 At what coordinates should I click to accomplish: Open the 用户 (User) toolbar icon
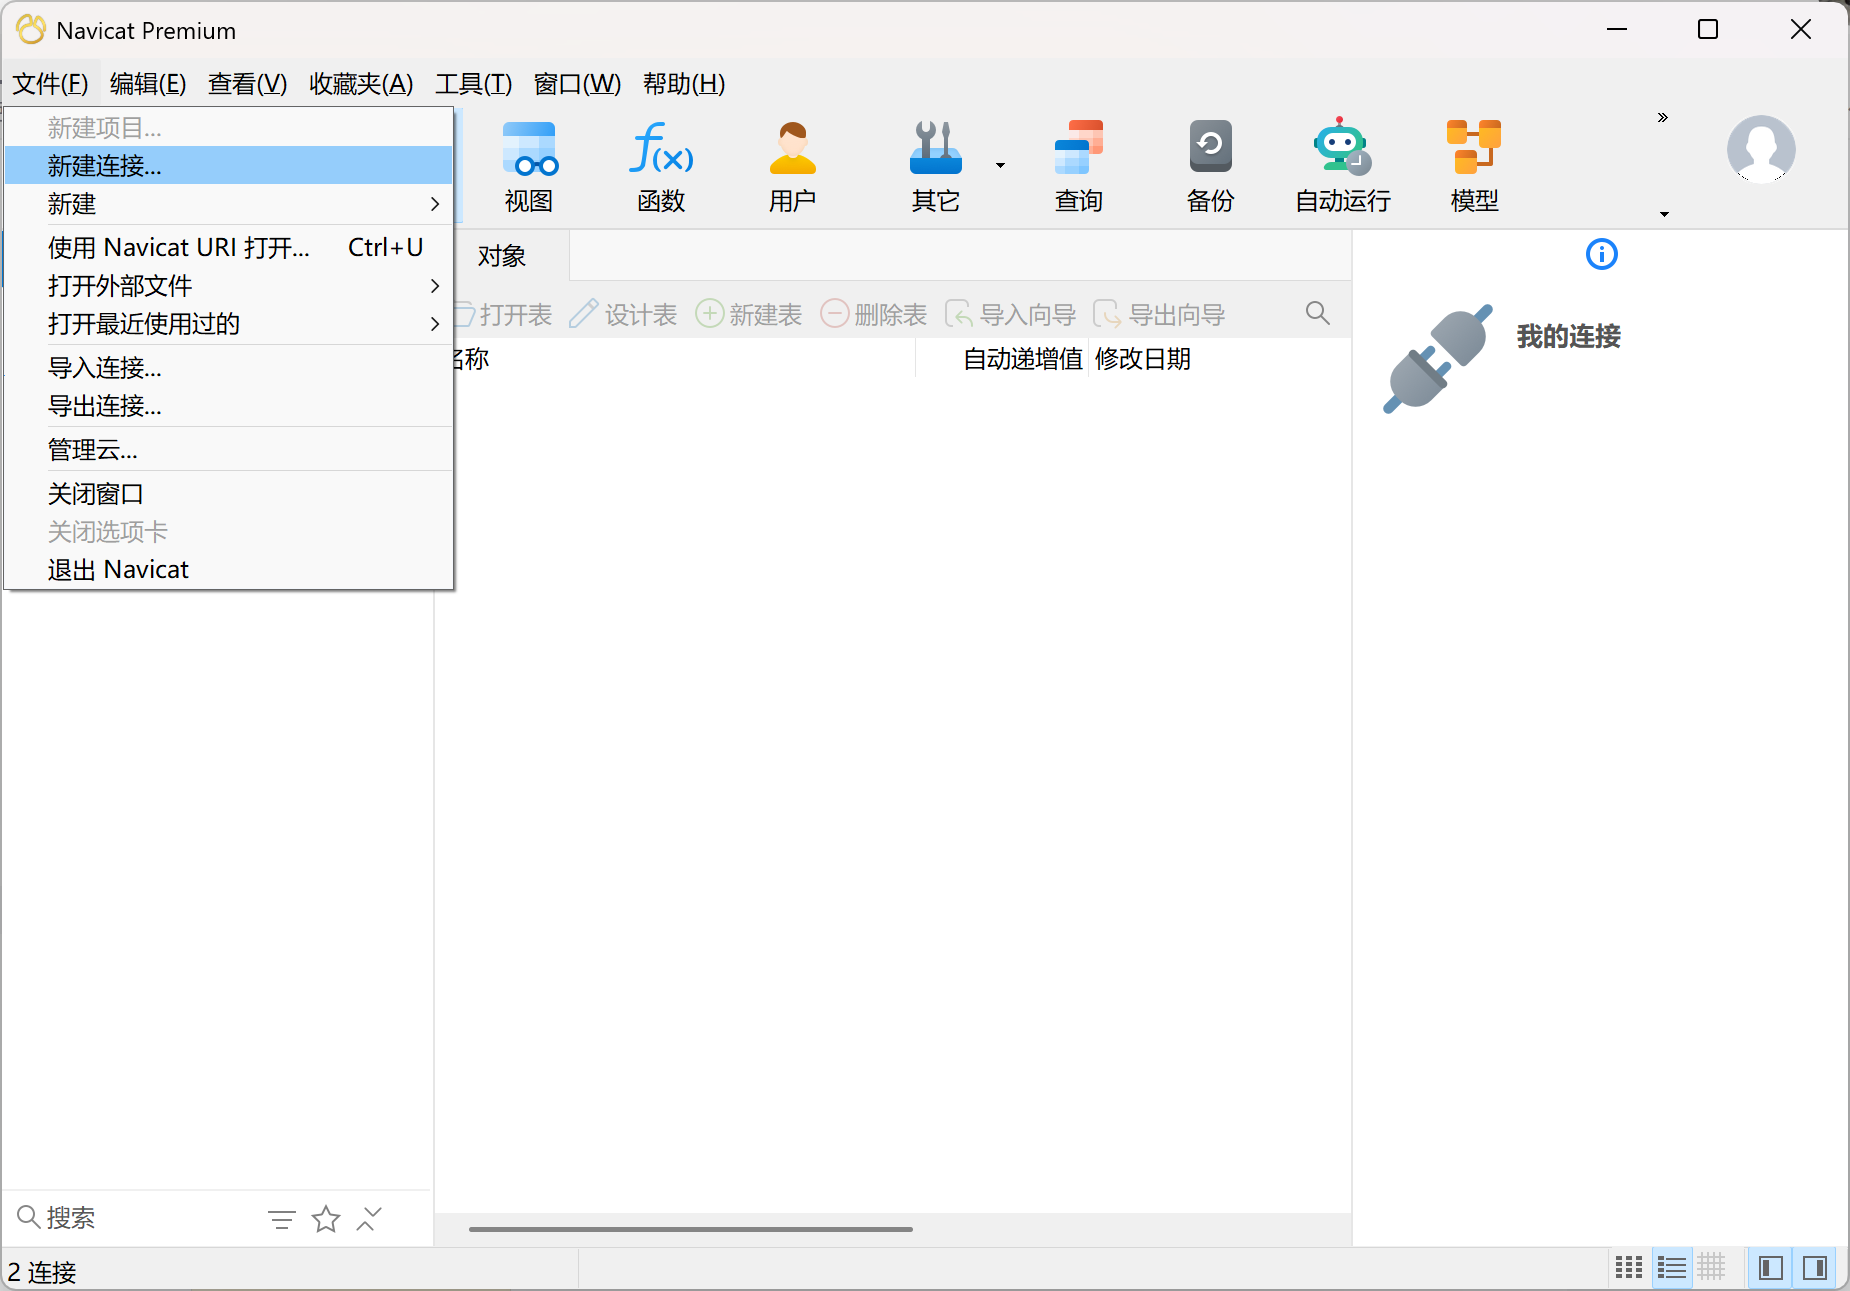[x=793, y=166]
